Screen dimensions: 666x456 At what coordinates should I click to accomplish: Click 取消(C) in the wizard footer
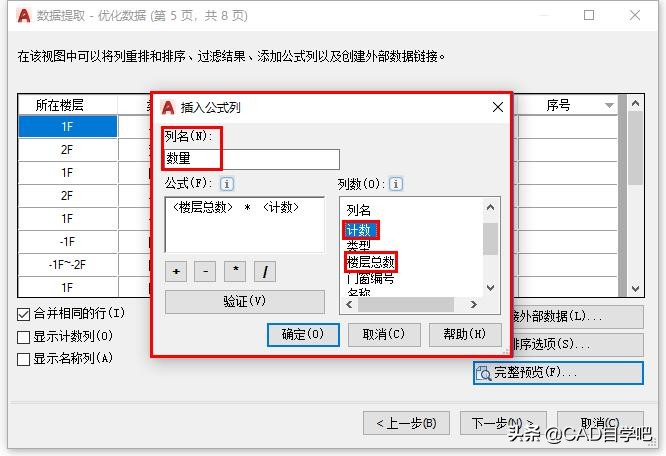pyautogui.click(x=600, y=423)
